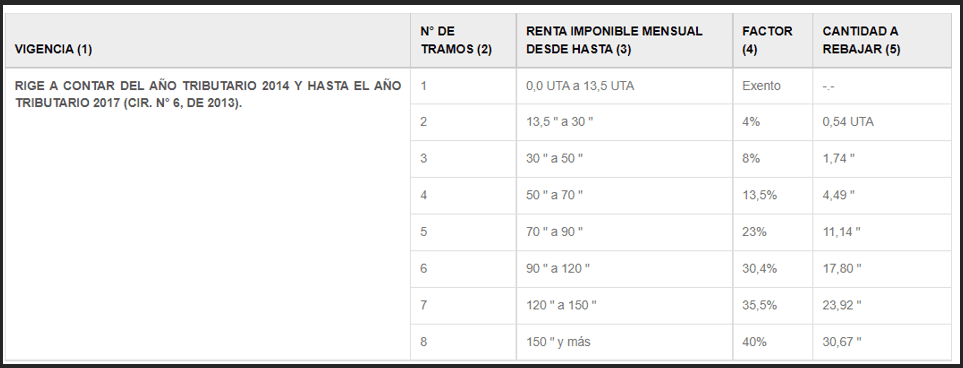
Task: Click the 30,4% factor cell
Action: 773,268
